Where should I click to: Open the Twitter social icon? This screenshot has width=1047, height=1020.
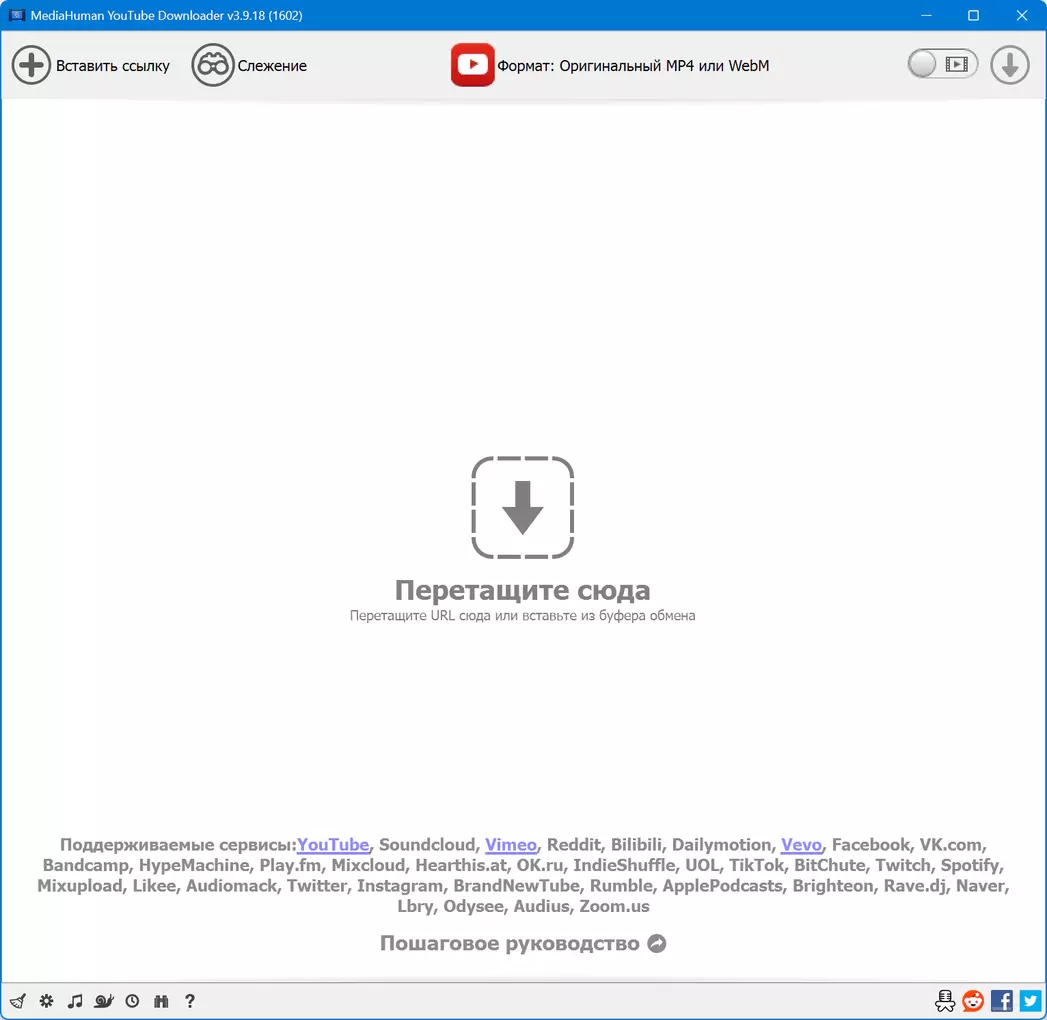click(x=1030, y=1001)
